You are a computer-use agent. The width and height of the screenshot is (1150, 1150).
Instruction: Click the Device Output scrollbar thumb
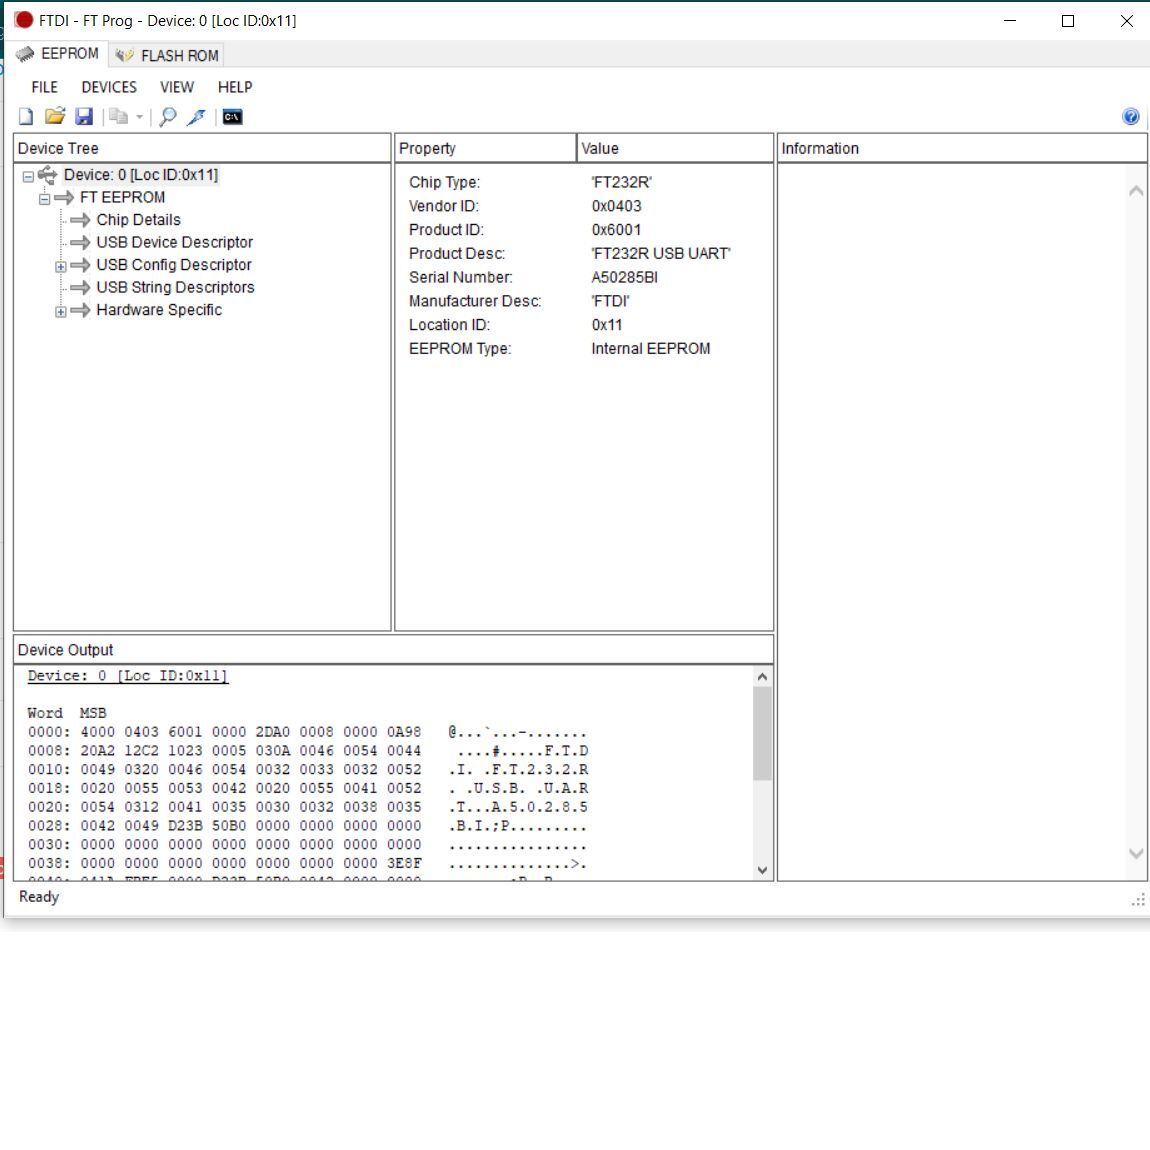tap(762, 733)
